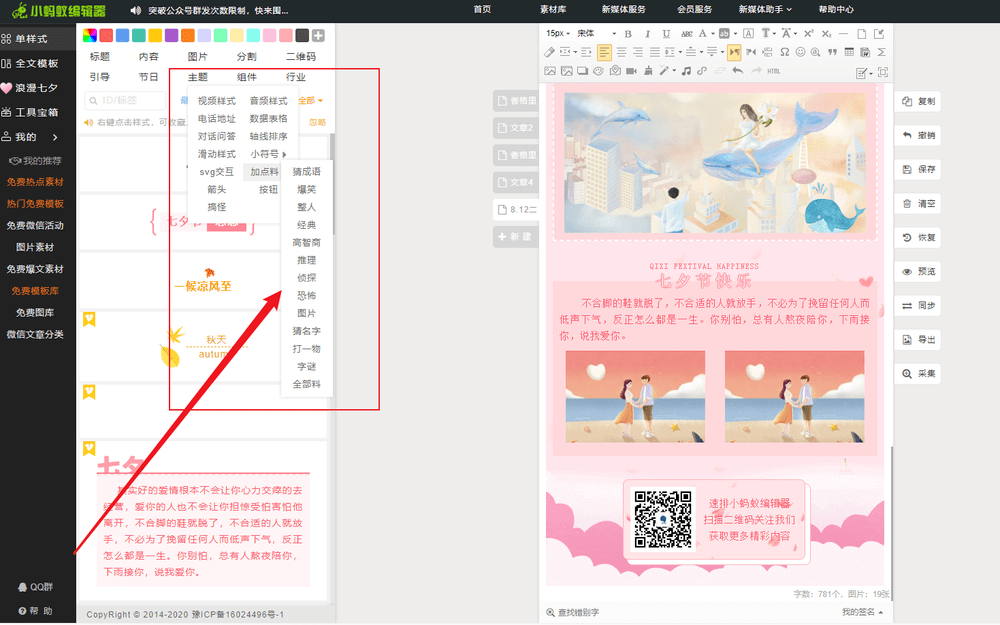Screen dimensions: 1000x625
Task: Toggle bold formatting in editor toolbar
Action: 628,34
